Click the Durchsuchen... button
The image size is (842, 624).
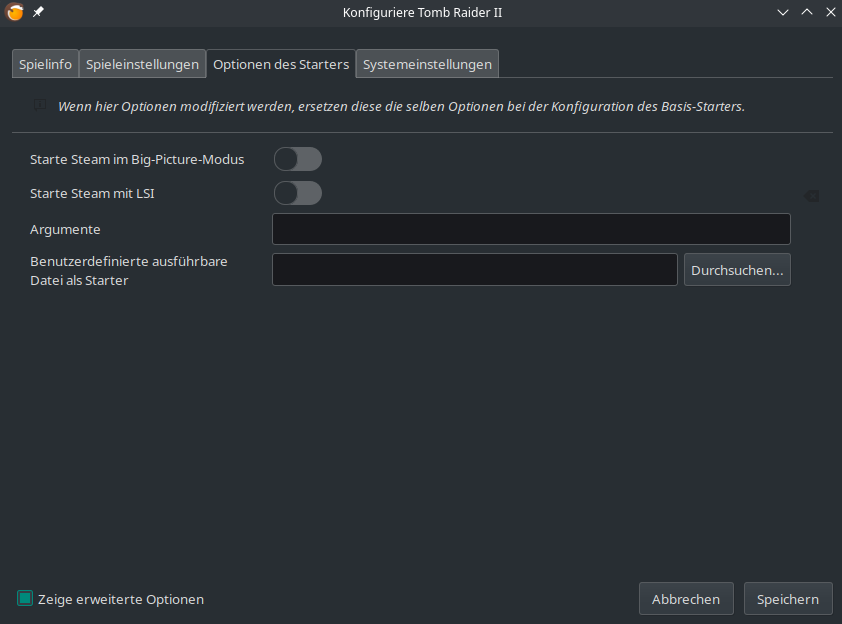(x=737, y=270)
